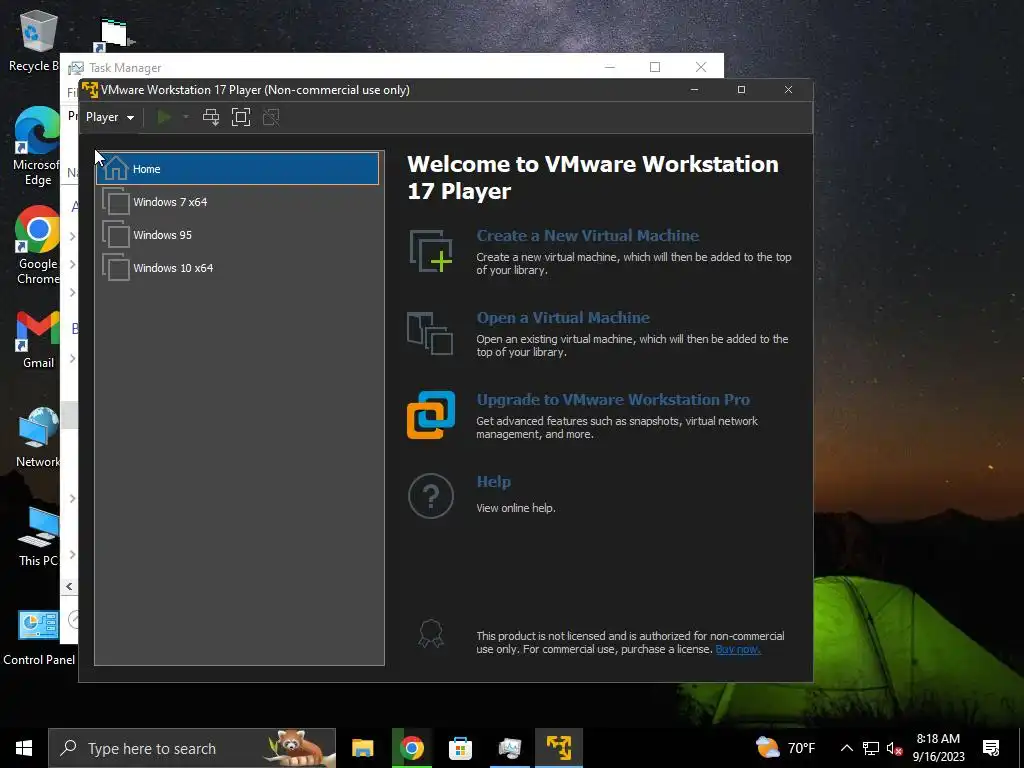1024x768 pixels.
Task: Close the VMware Workstation Player window
Action: coord(788,89)
